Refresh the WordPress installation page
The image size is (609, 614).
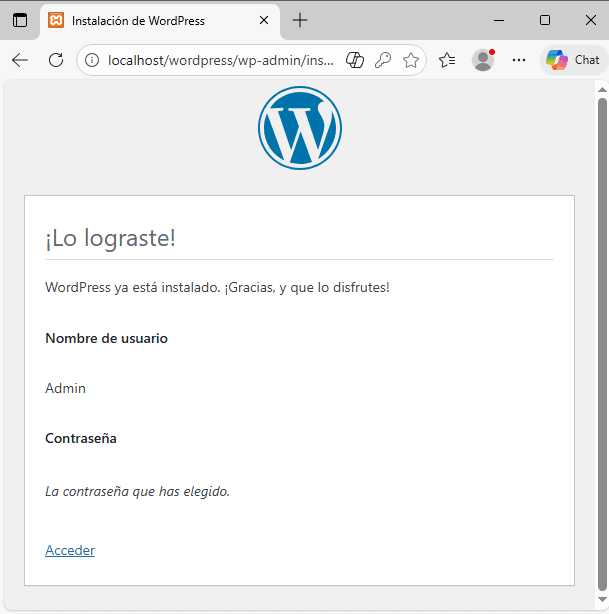[56, 60]
